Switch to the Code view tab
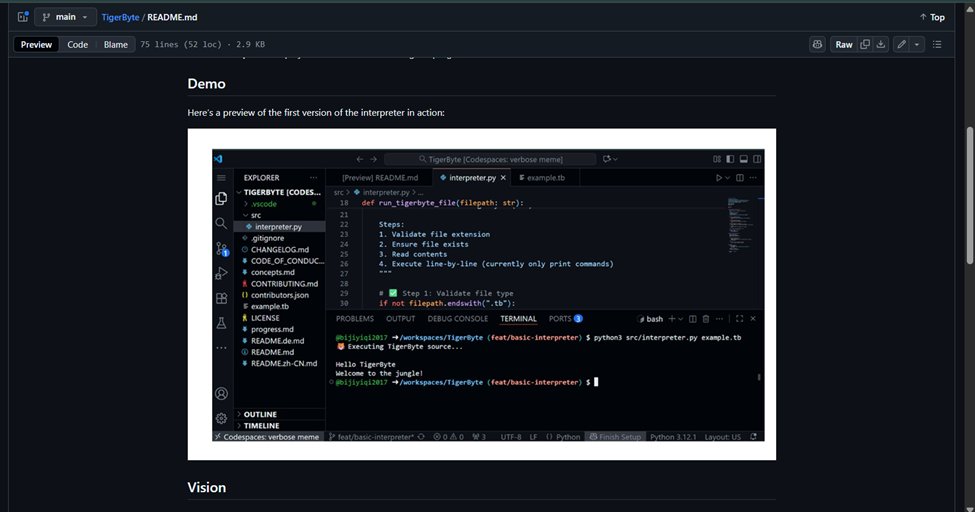 click(78, 44)
